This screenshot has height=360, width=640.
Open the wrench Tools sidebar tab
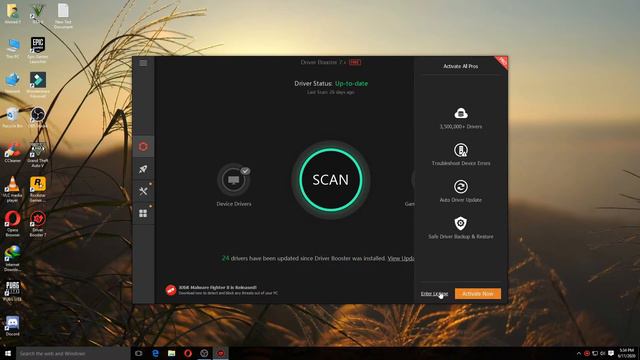[143, 191]
